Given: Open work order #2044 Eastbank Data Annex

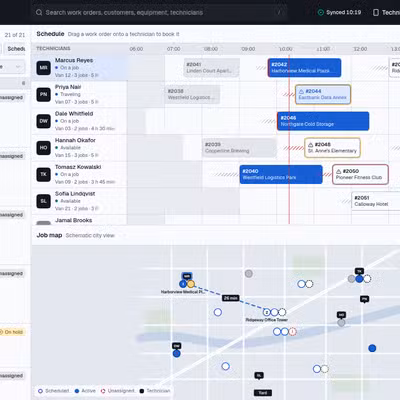Looking at the screenshot, I should tap(323, 94).
